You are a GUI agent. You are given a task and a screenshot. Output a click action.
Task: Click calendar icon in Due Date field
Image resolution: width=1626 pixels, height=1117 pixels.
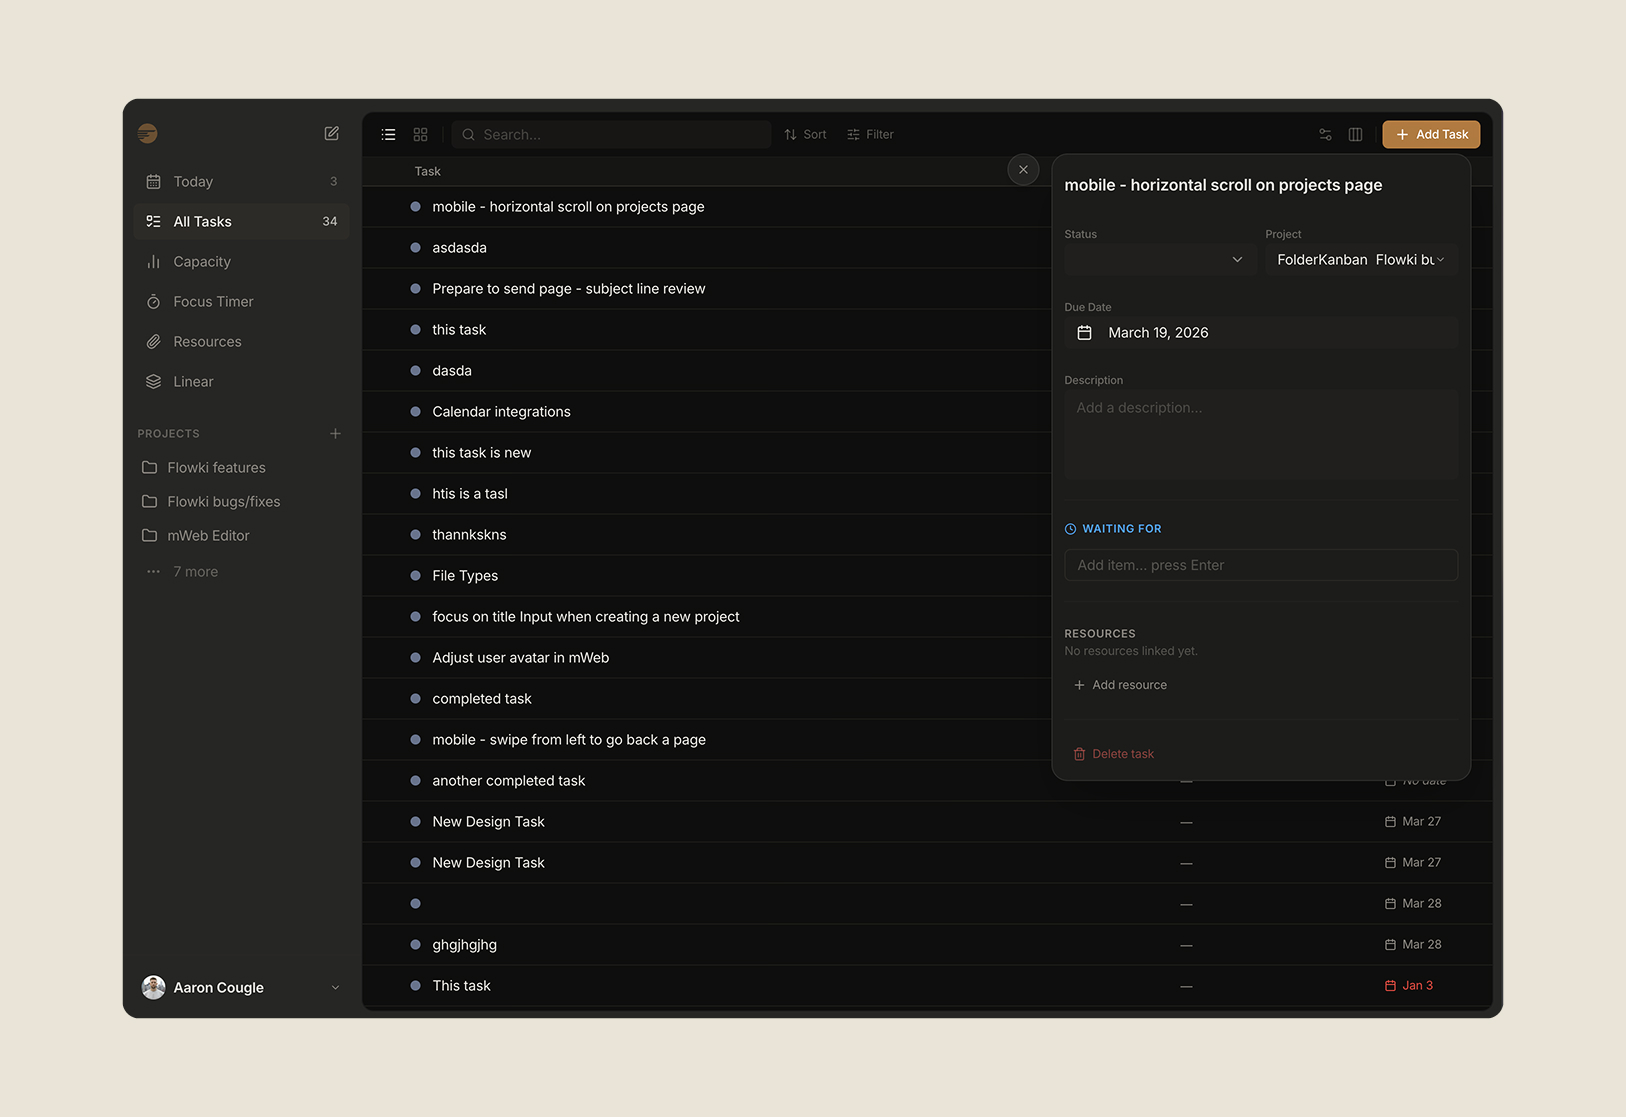1084,333
